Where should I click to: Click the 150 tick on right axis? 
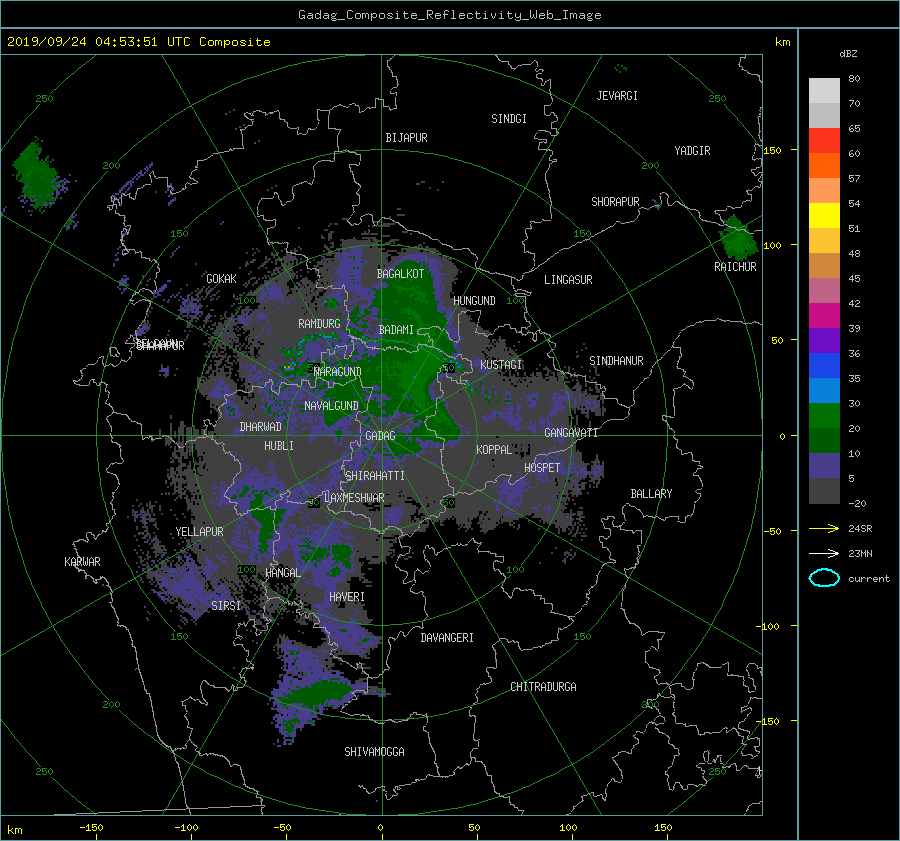773,150
